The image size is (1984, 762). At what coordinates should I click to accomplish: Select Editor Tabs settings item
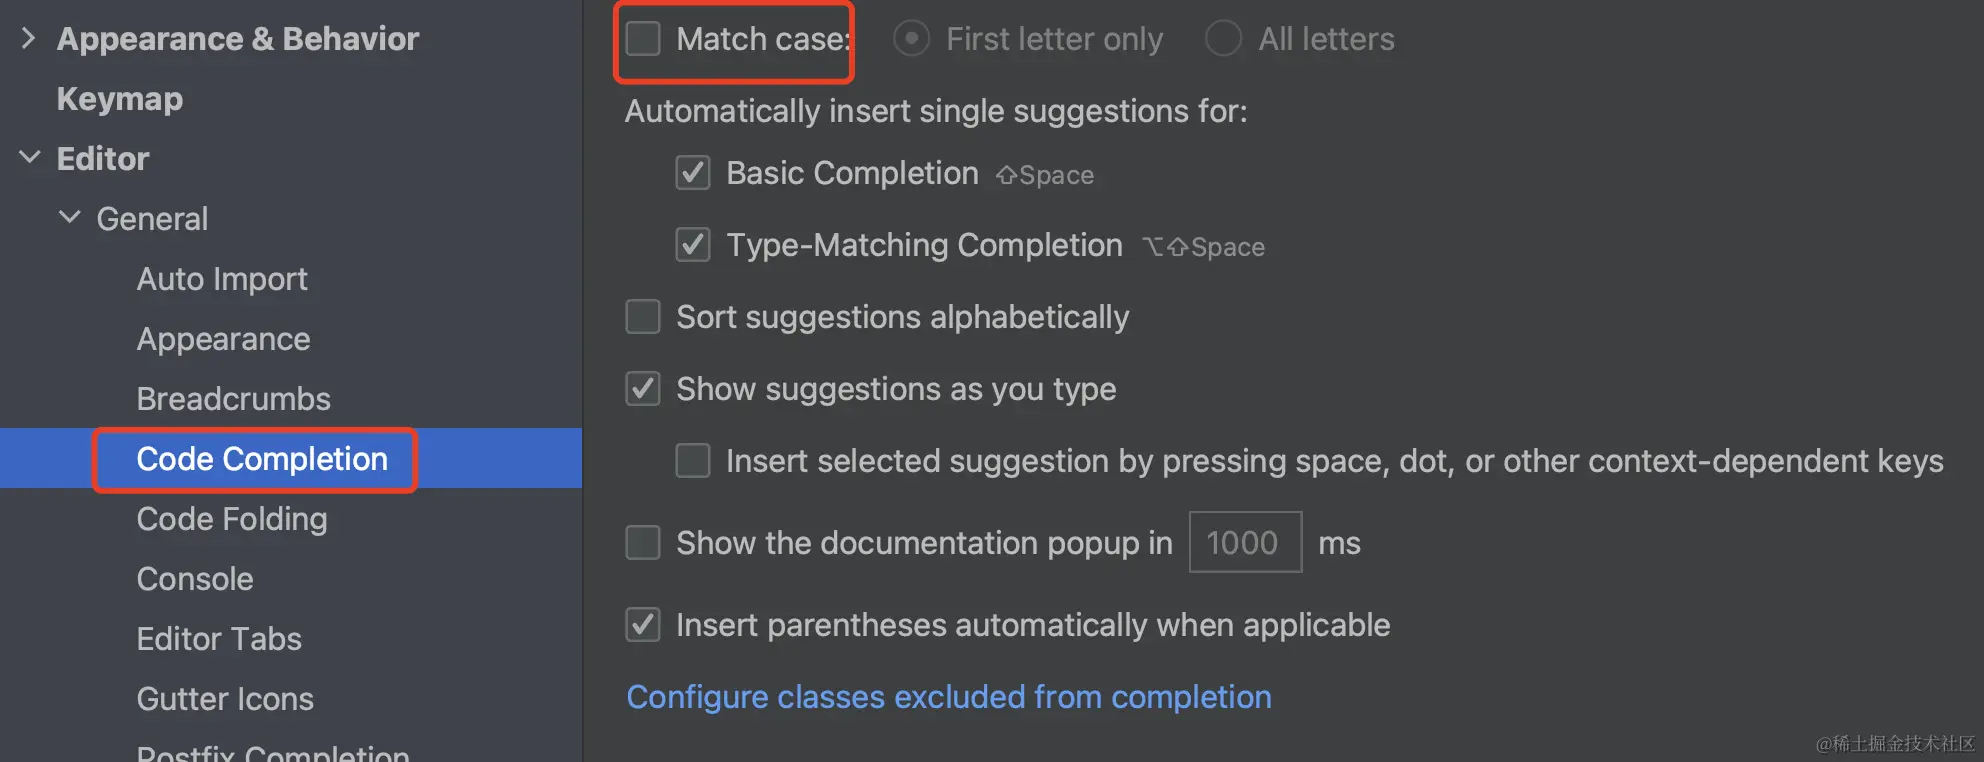219,639
